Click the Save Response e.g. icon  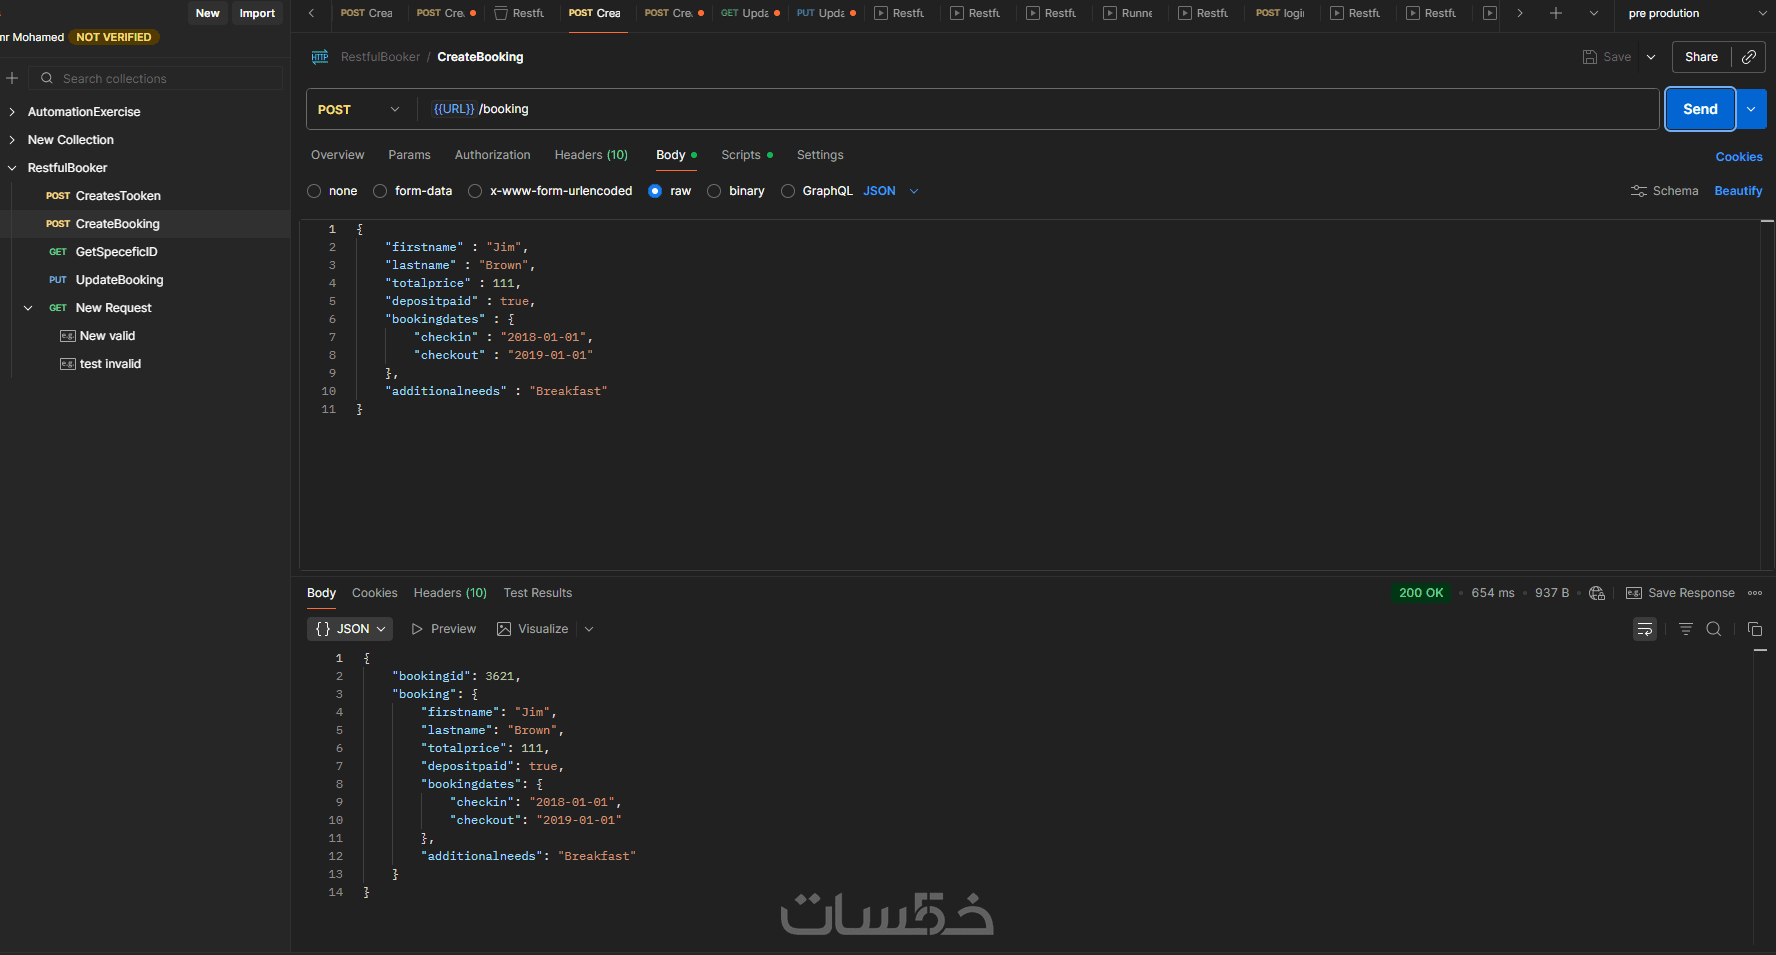coord(1634,593)
